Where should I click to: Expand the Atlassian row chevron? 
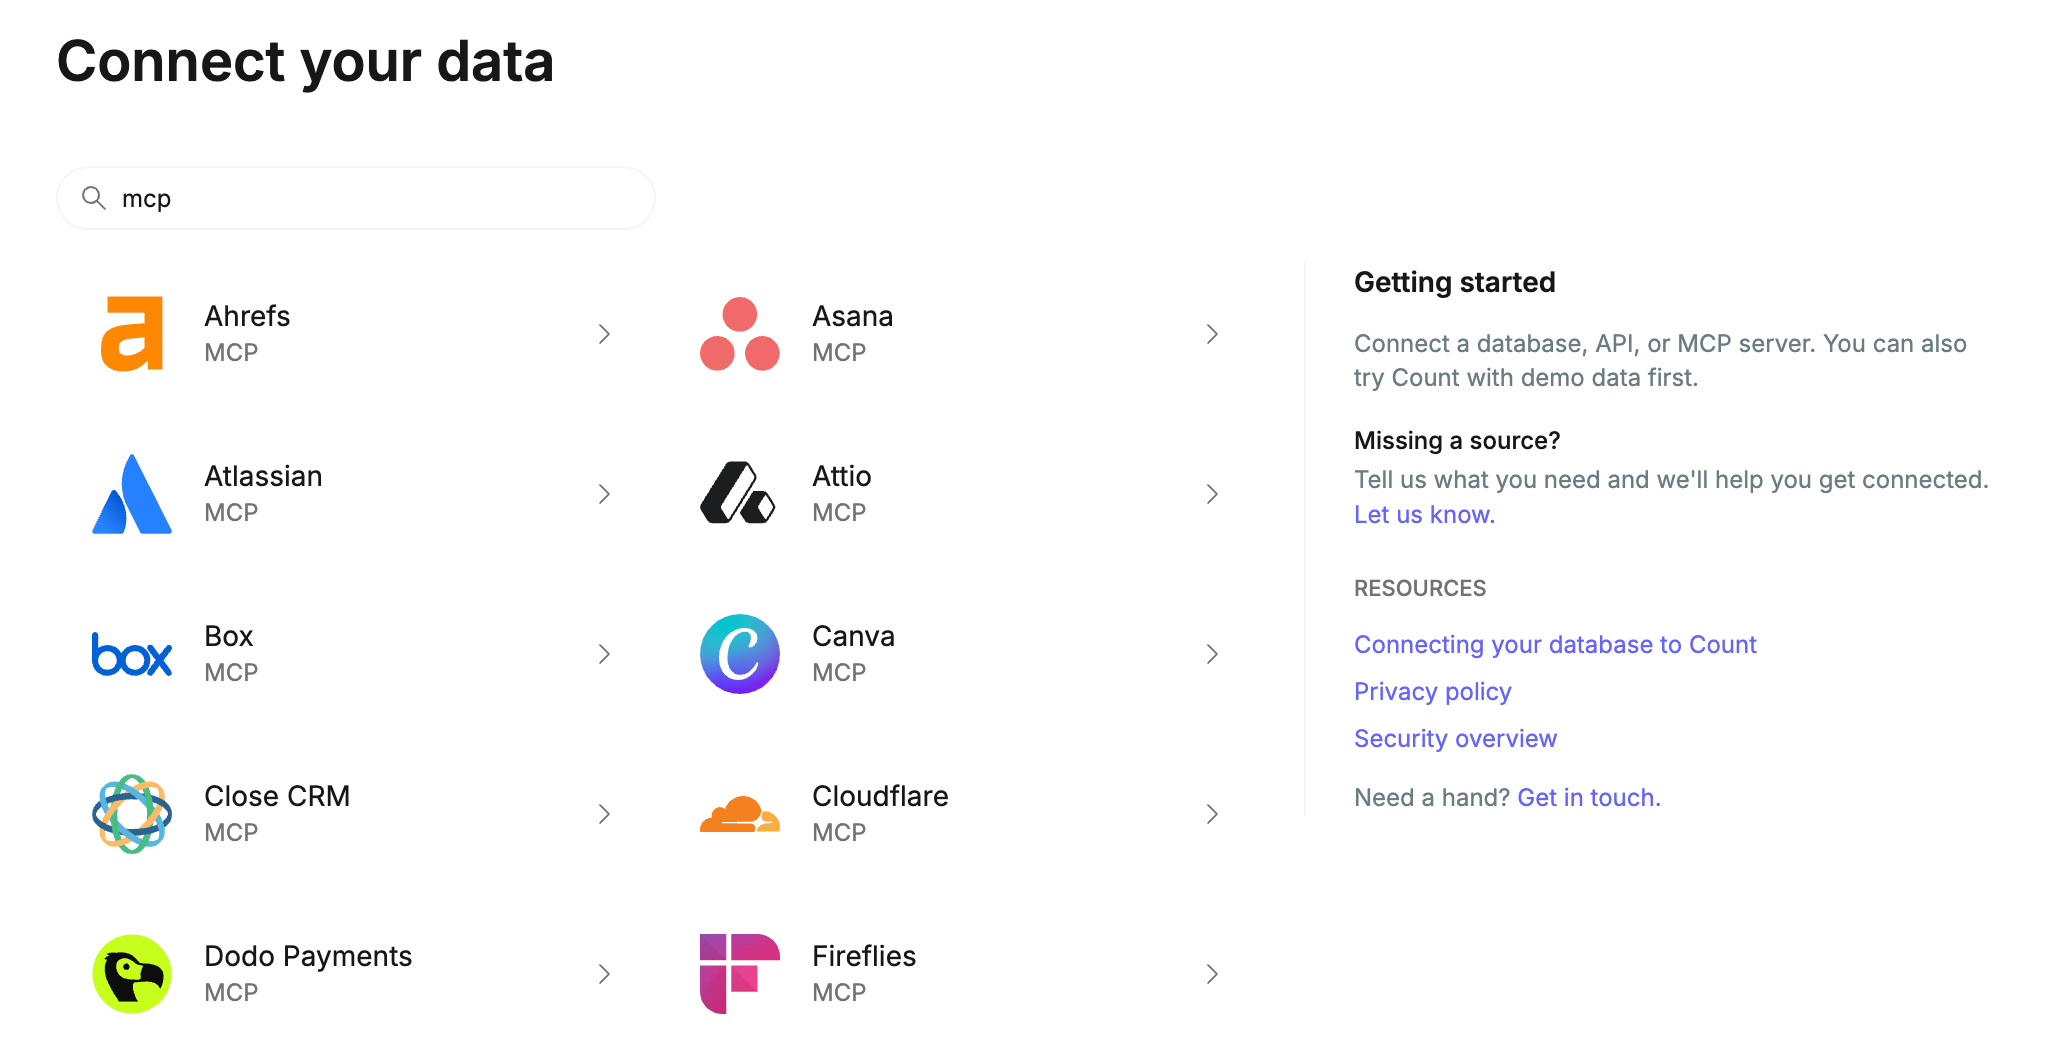coord(604,494)
